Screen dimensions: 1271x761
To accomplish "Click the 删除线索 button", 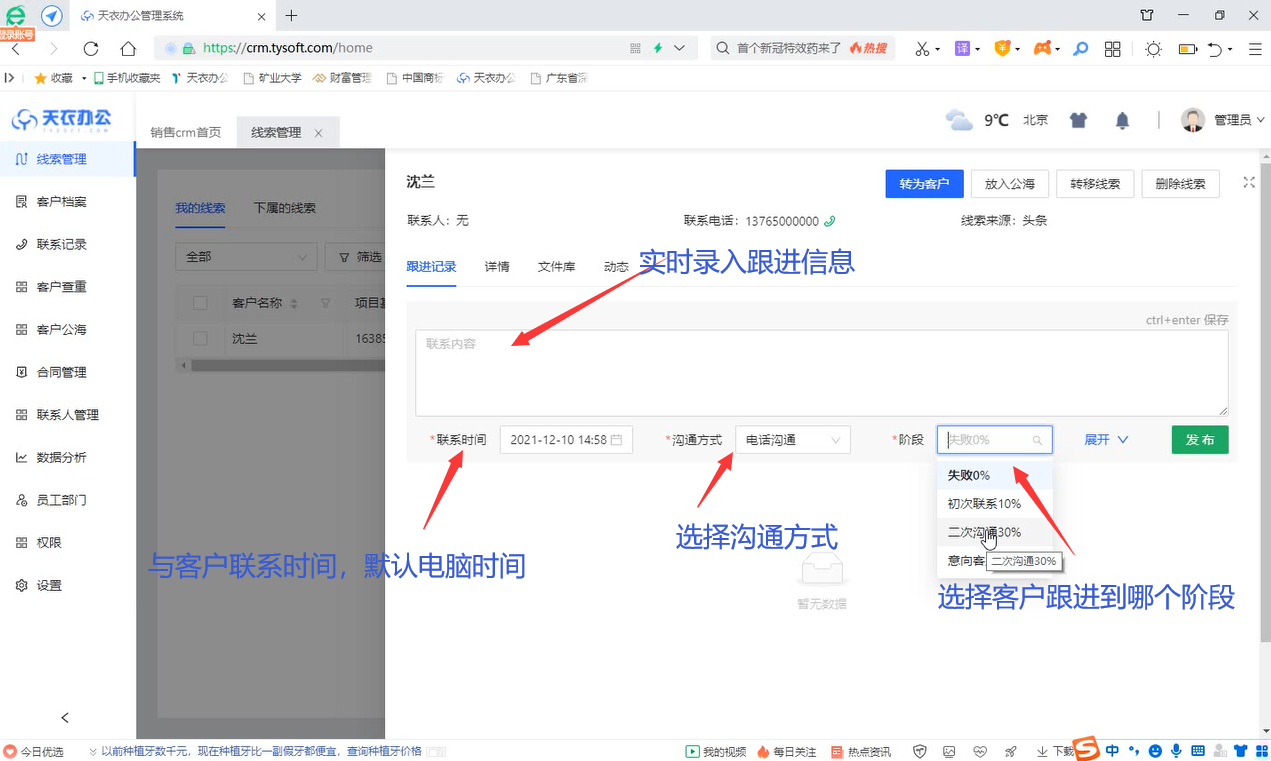I will 1180,184.
